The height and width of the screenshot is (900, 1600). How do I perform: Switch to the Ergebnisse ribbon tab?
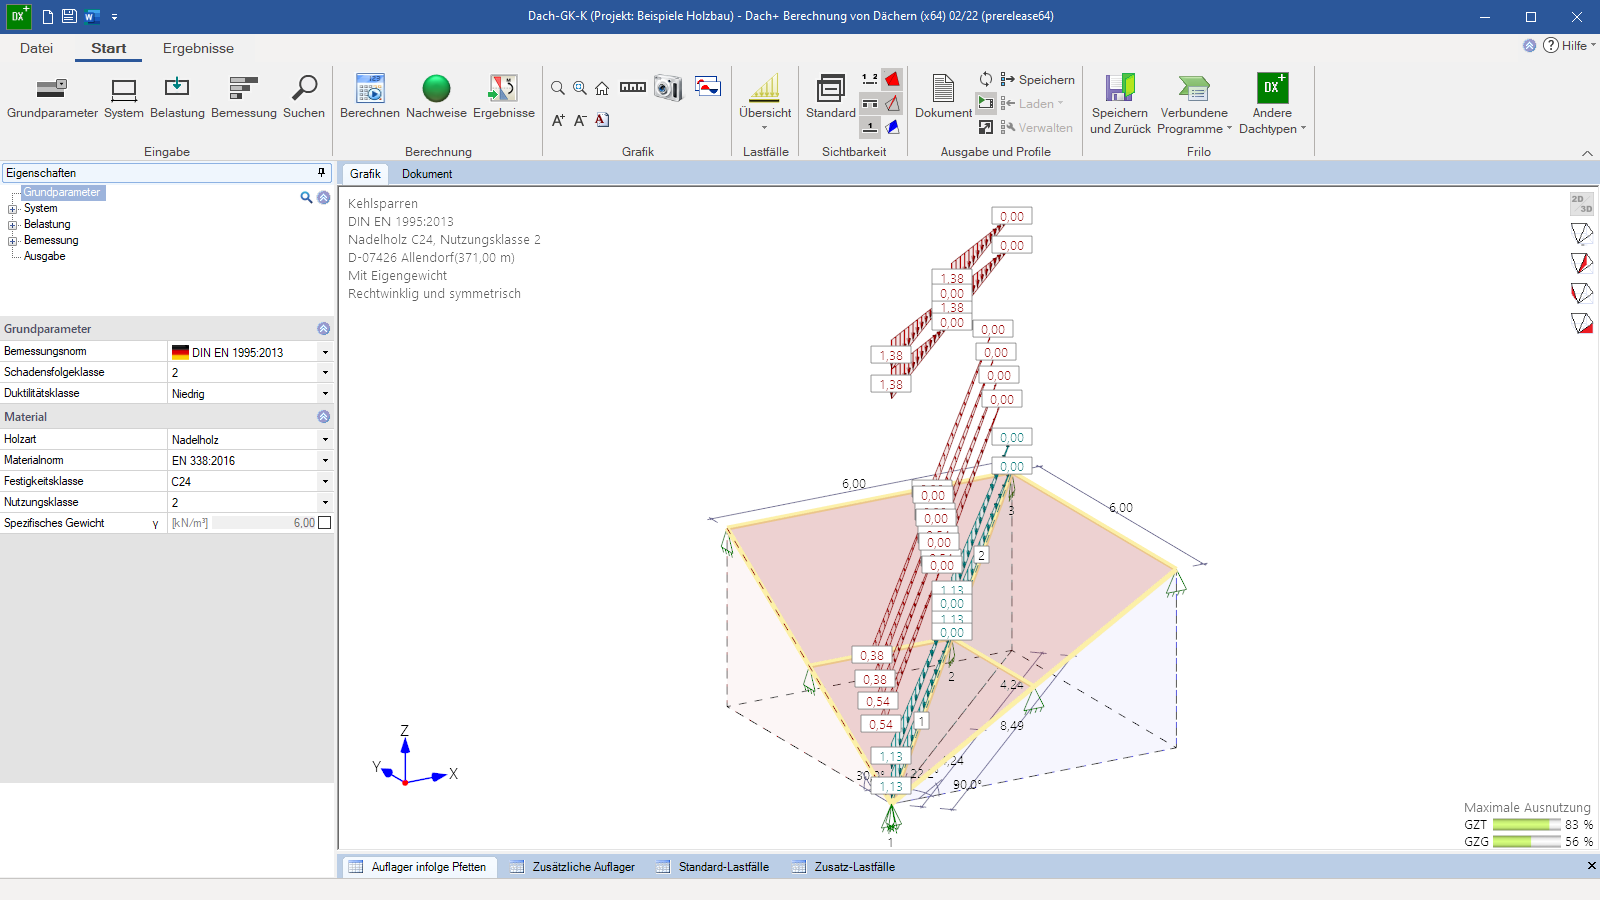(x=198, y=48)
